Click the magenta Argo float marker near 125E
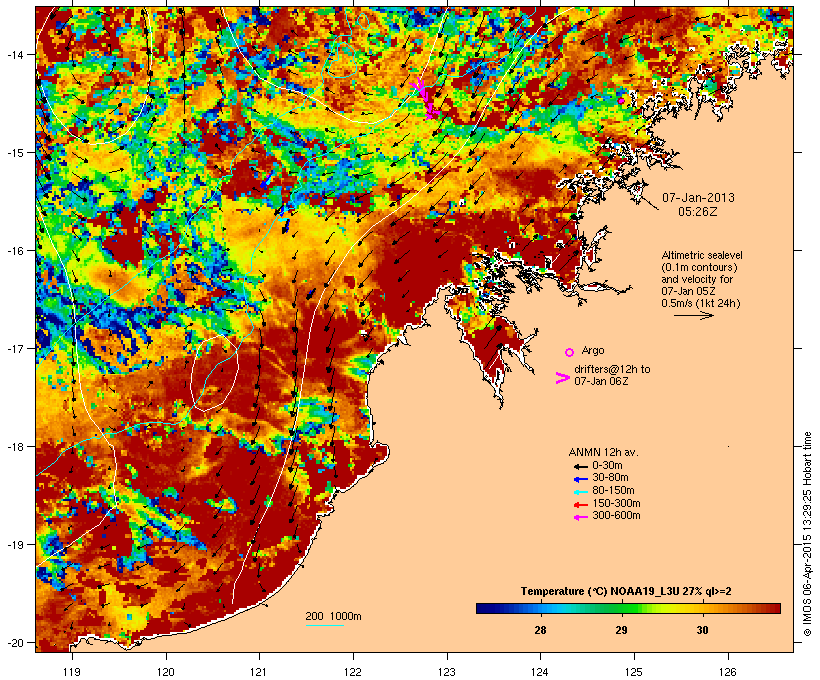820x680 pixels. coord(621,100)
